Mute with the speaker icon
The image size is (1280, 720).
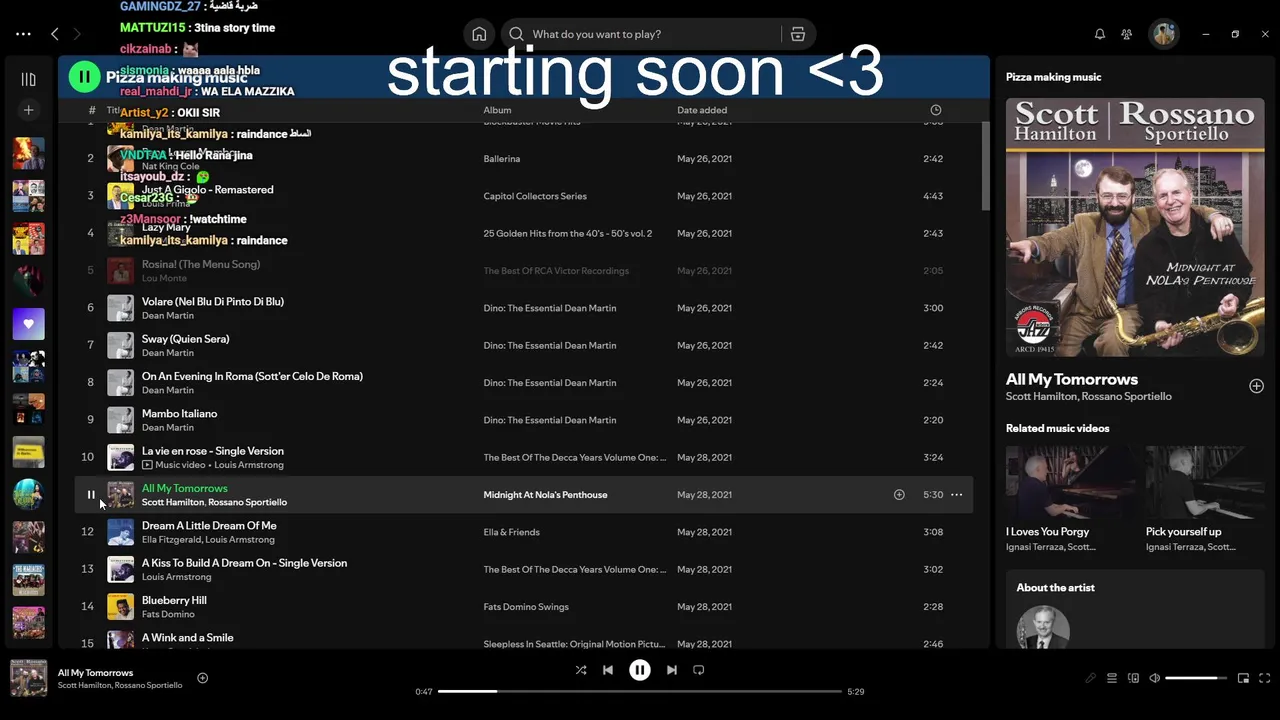pos(1154,678)
